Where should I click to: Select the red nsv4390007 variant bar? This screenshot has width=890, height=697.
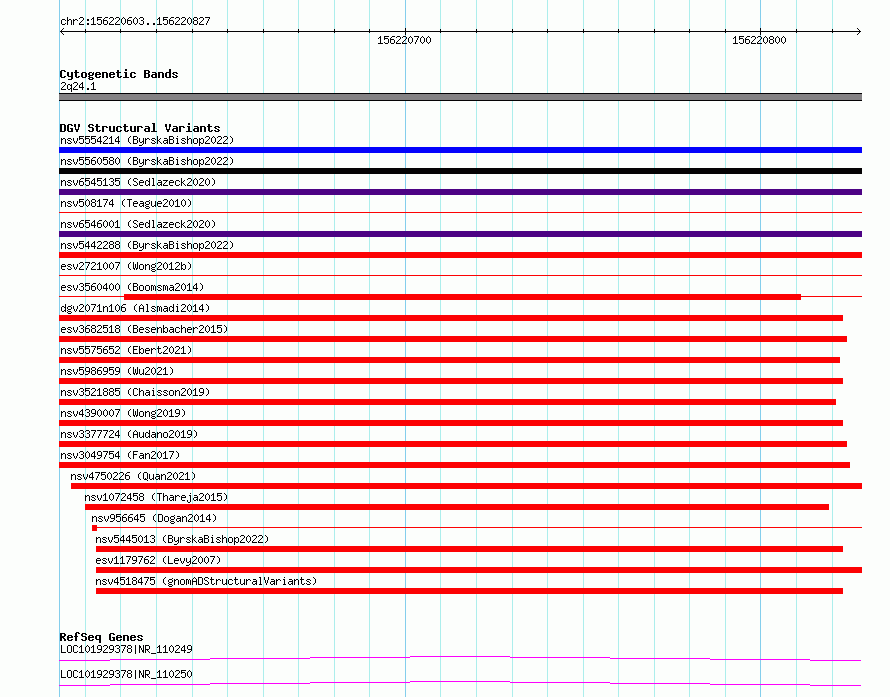point(451,423)
